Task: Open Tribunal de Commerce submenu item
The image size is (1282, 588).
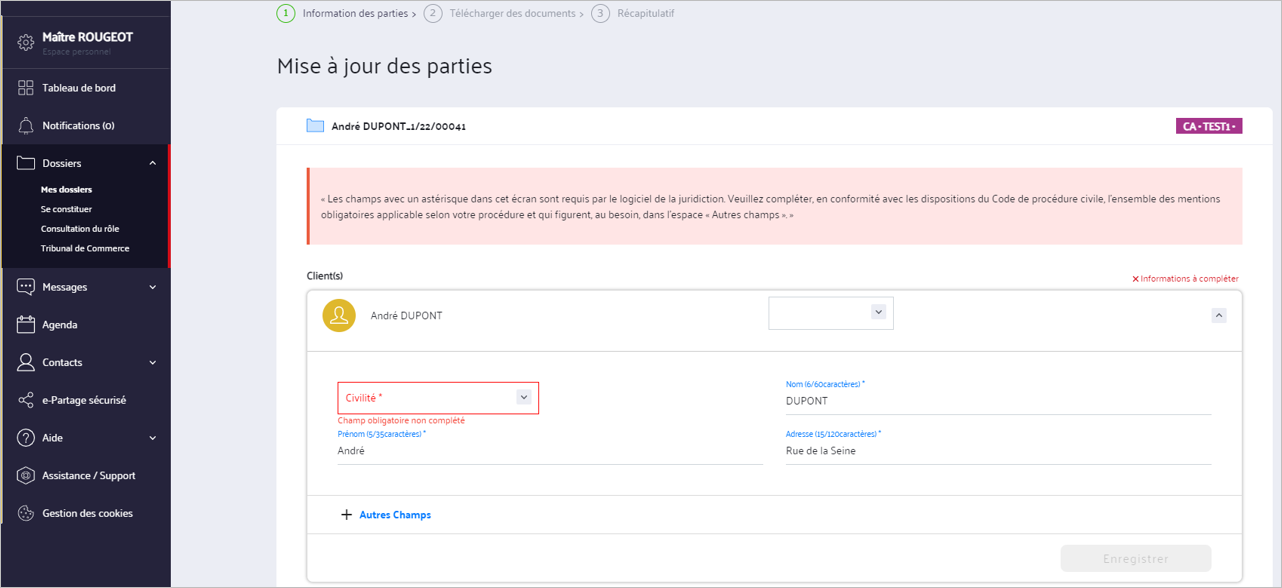Action: click(85, 248)
